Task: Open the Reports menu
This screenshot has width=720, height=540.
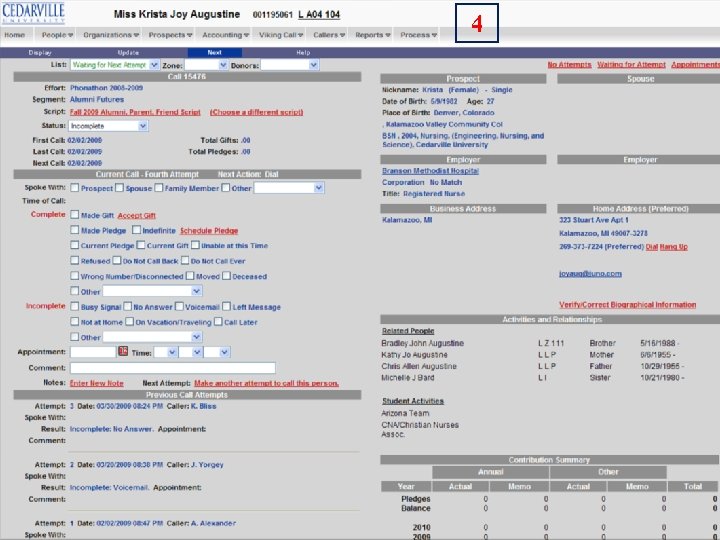Action: coord(373,35)
